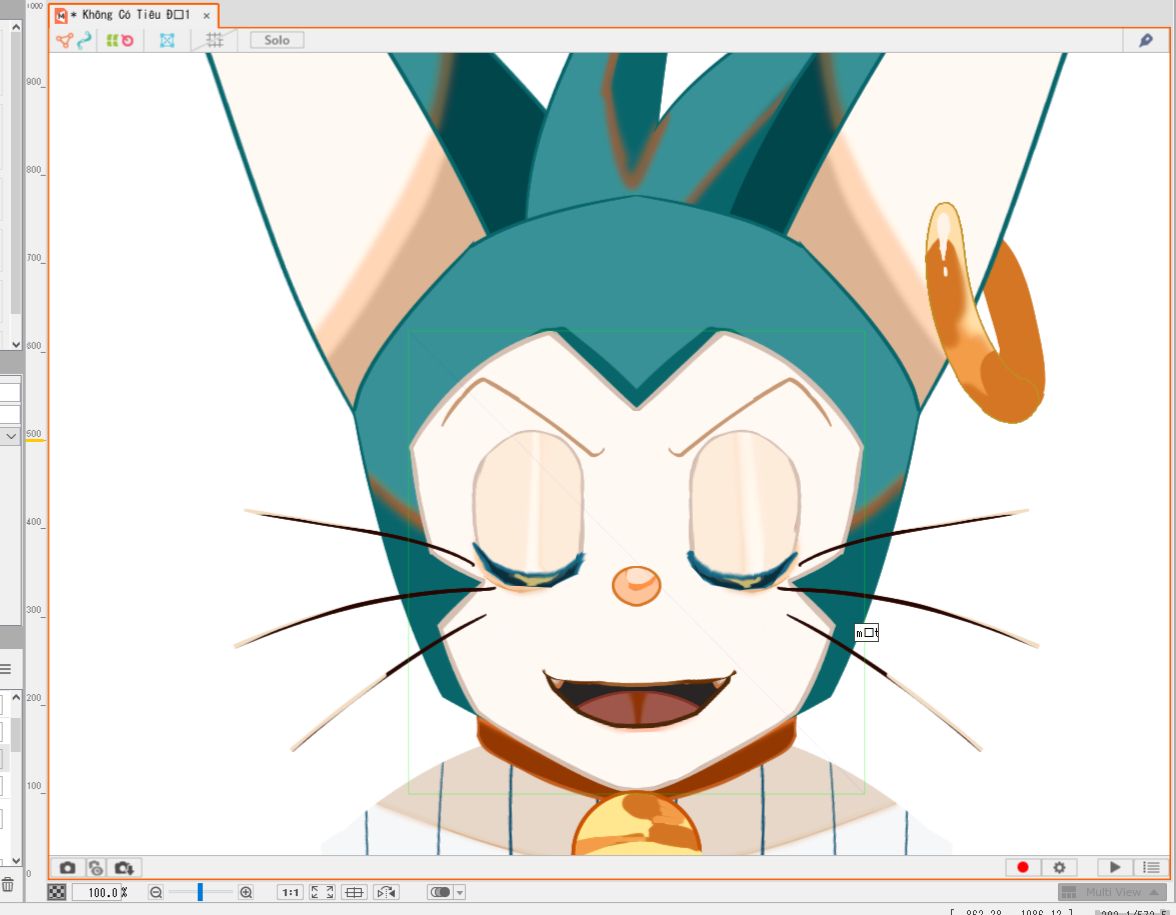
Task: Click the play button under the canvas
Action: (x=1114, y=867)
